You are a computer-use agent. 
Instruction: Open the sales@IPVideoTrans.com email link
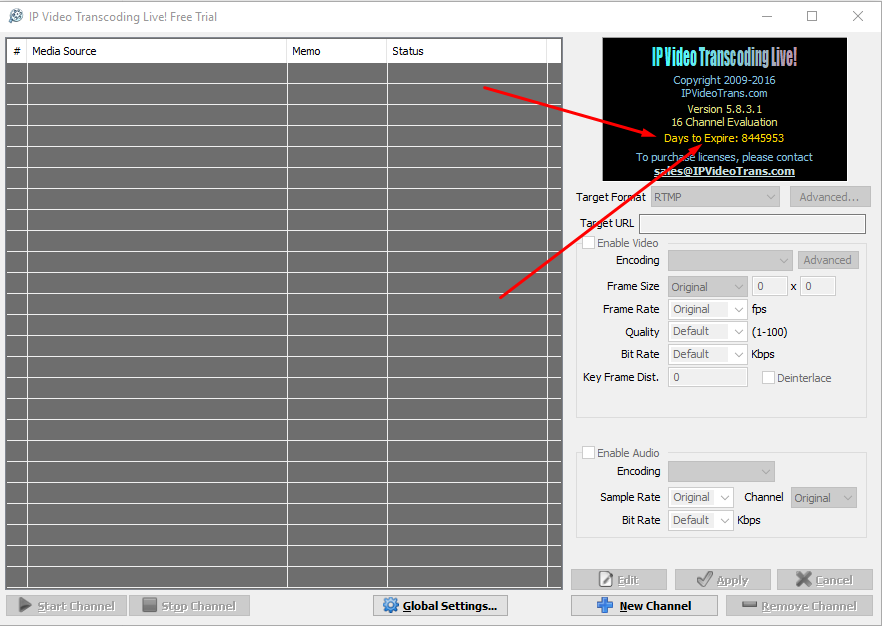coord(724,171)
